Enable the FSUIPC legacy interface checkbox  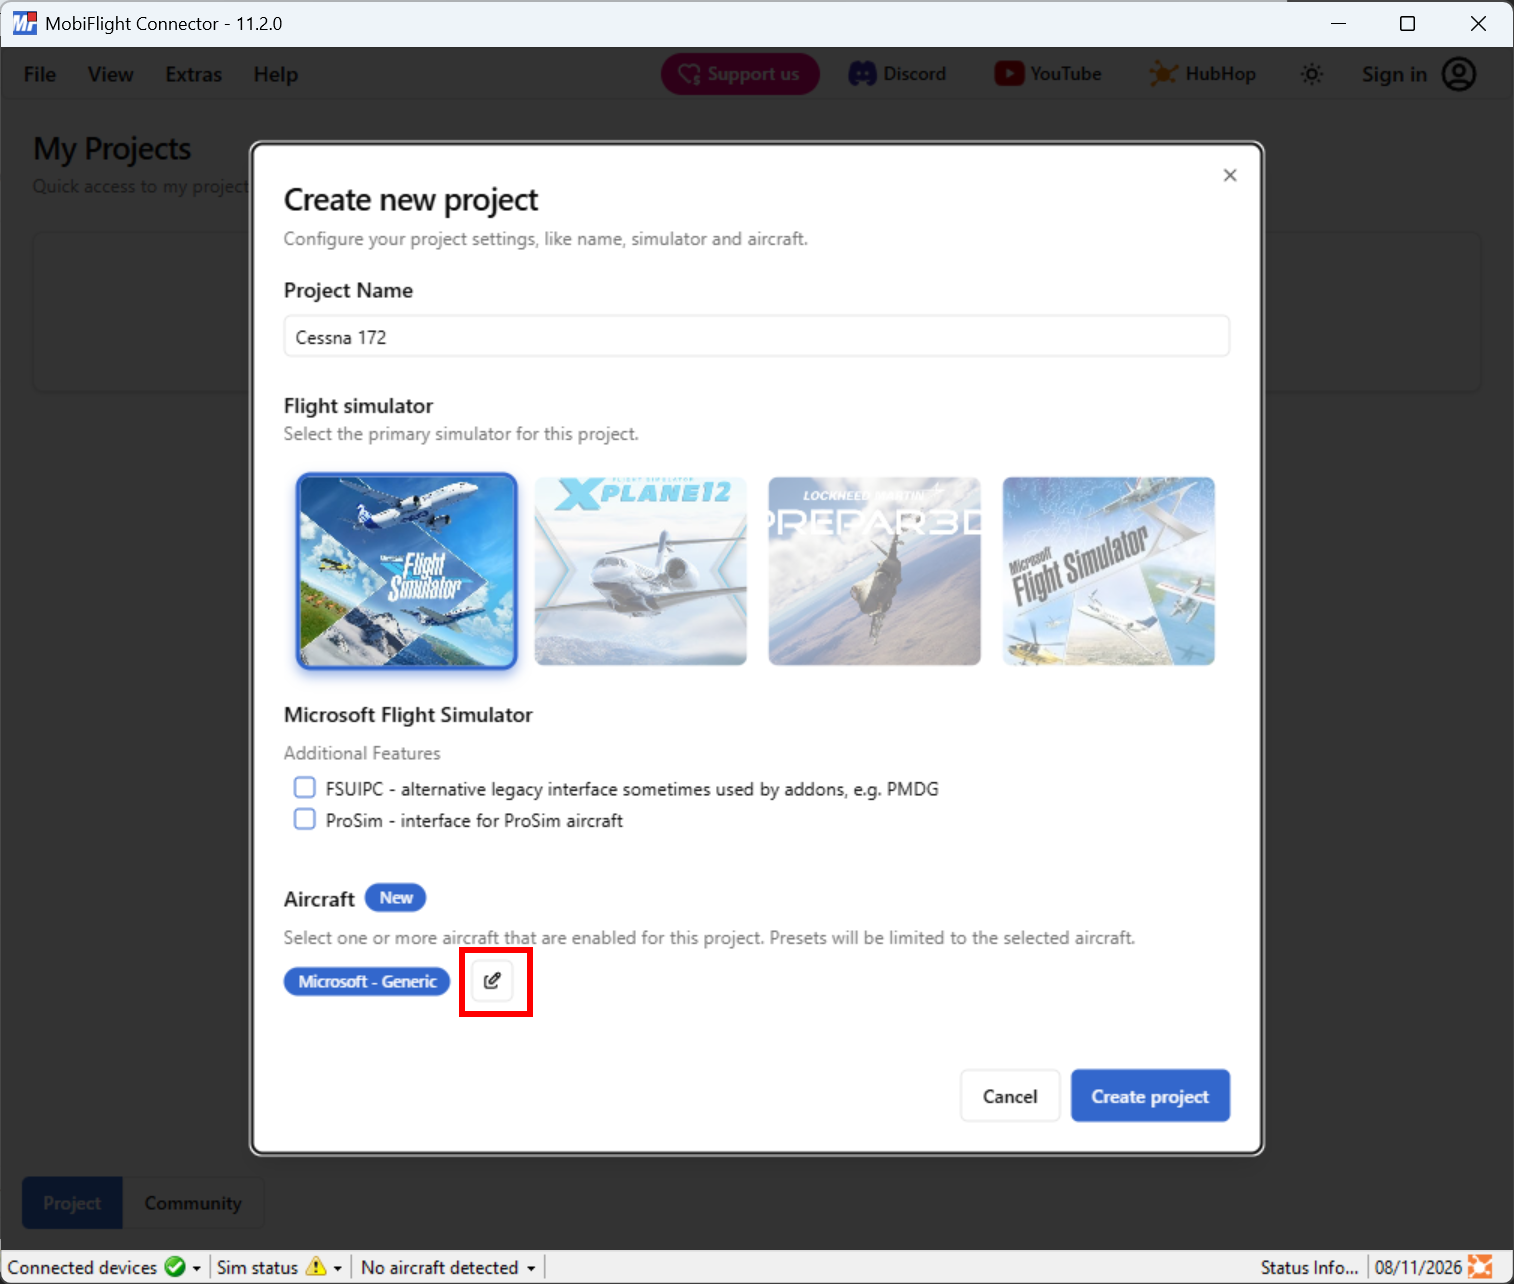pos(305,788)
